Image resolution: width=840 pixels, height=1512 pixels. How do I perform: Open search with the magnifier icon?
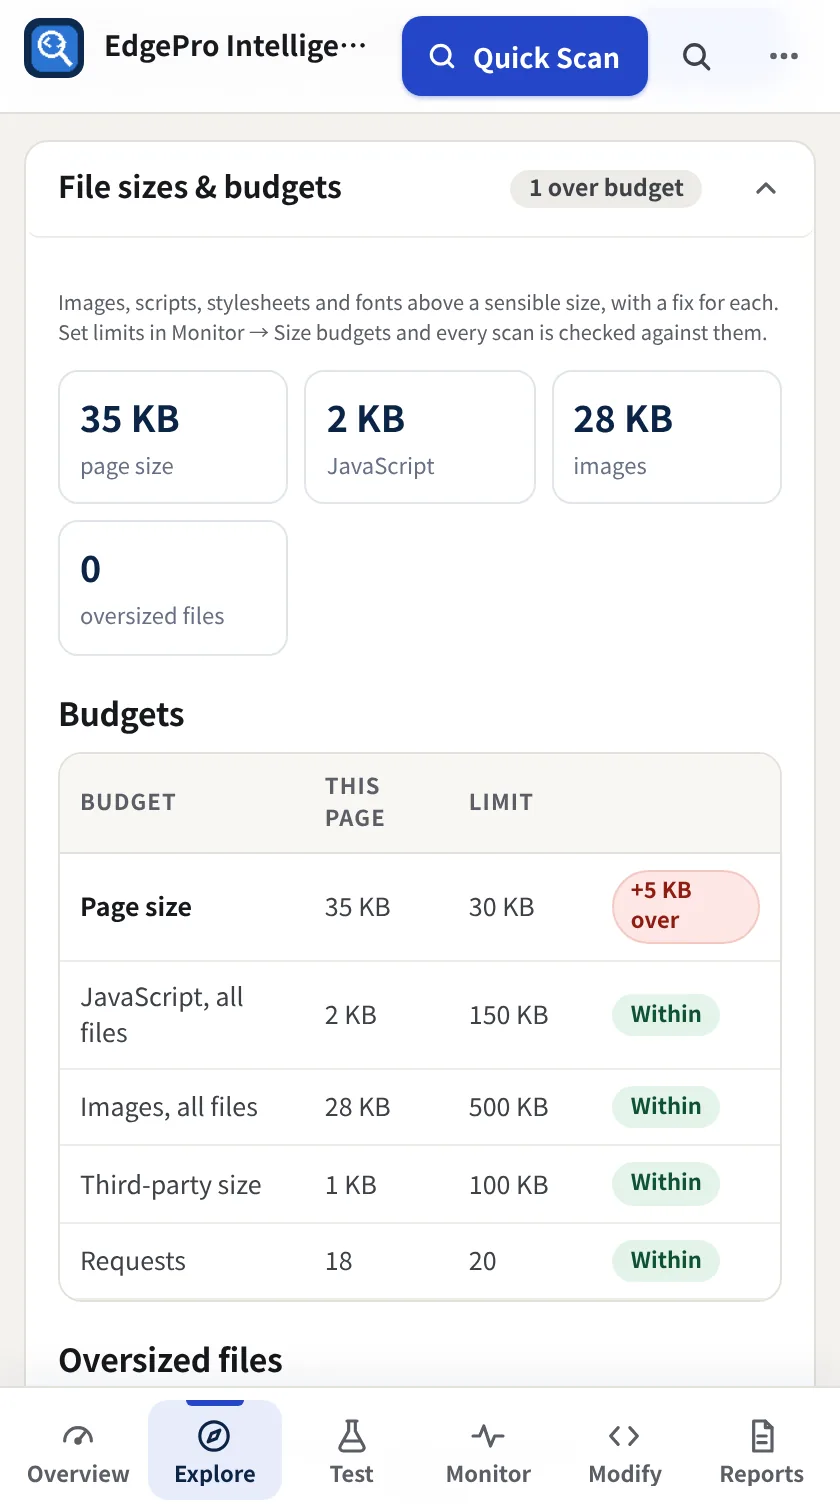(697, 57)
